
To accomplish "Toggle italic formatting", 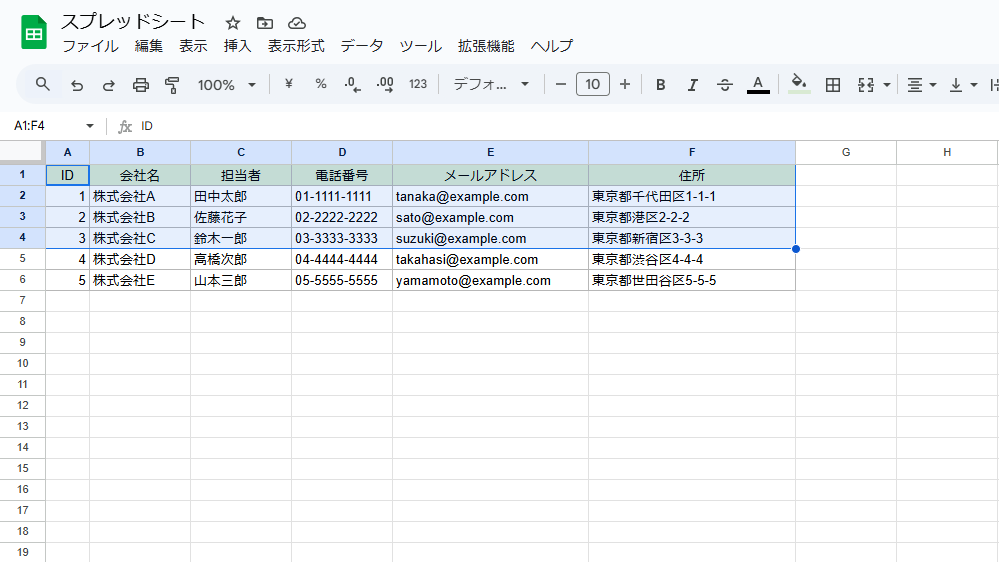I will 693,85.
